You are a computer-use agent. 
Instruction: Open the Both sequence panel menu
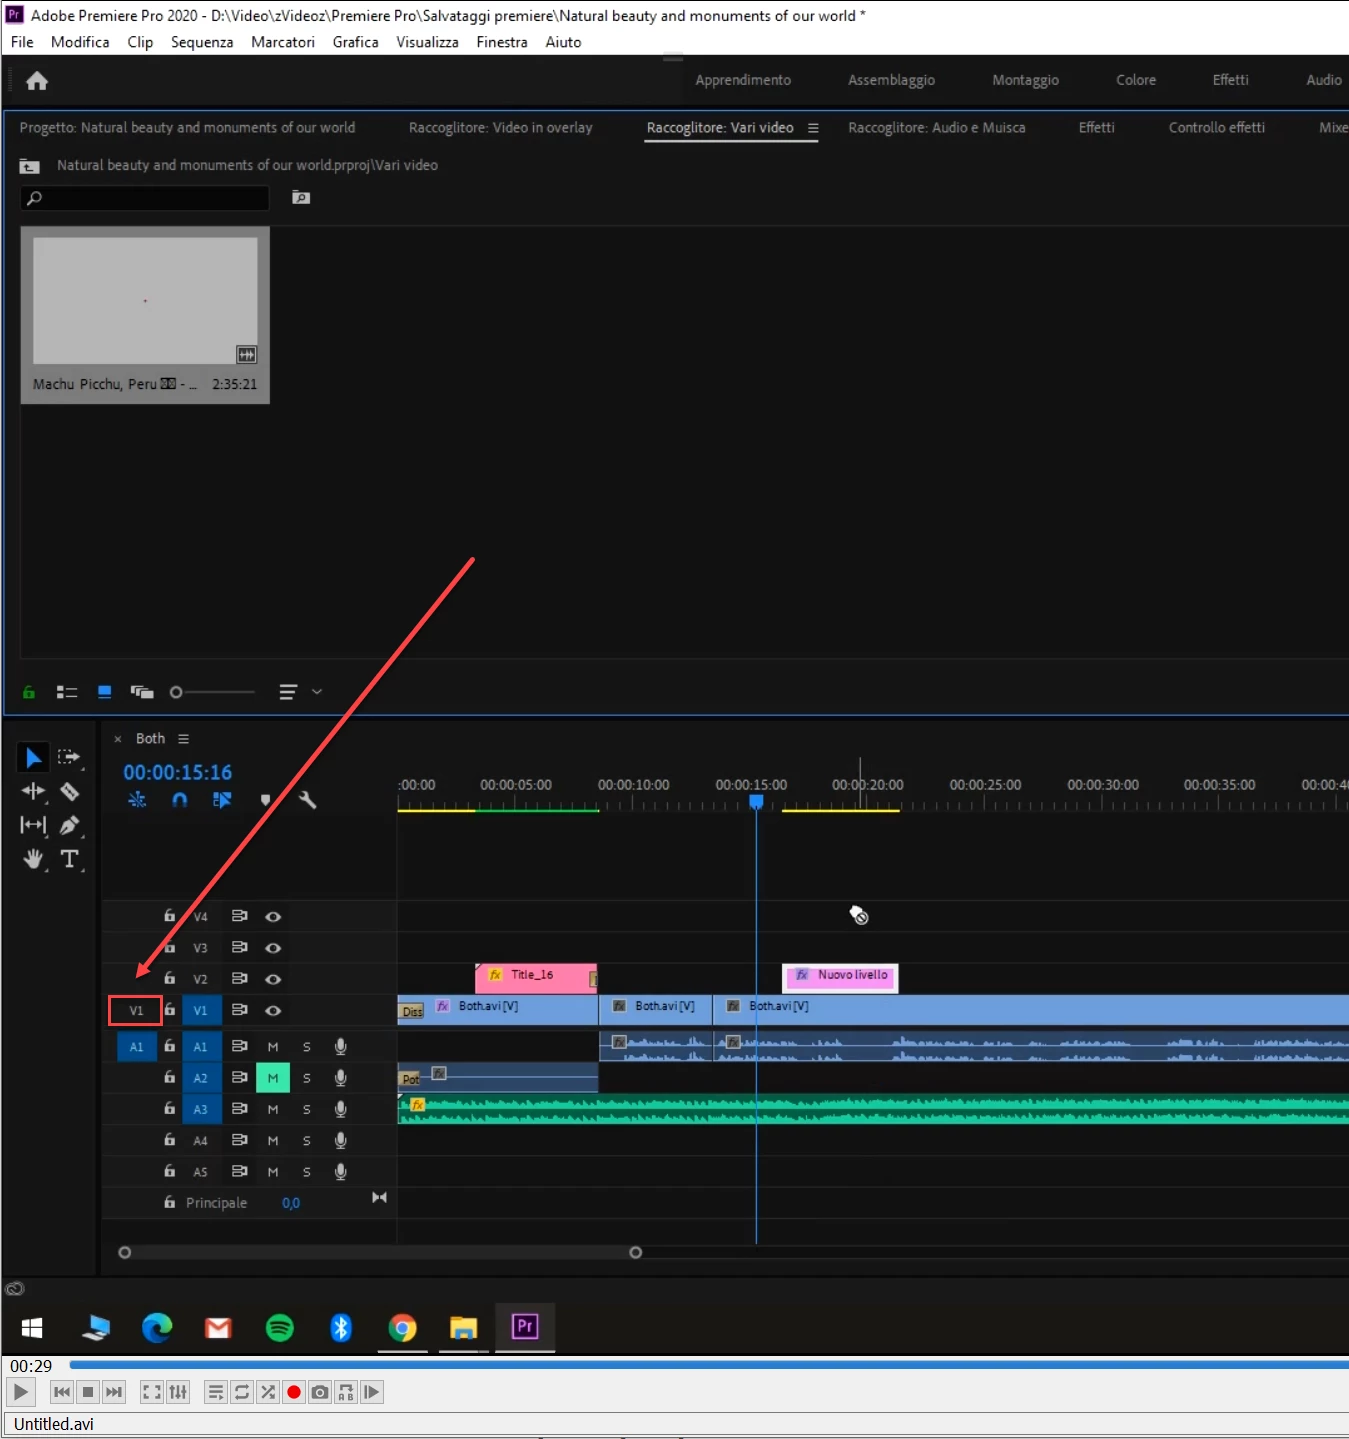coord(183,739)
